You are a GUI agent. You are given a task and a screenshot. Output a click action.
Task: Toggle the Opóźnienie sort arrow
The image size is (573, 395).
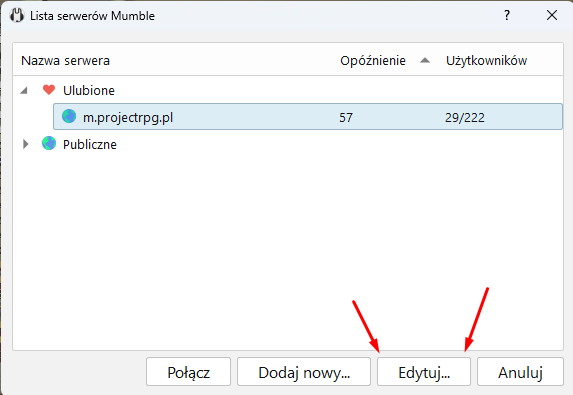point(425,60)
